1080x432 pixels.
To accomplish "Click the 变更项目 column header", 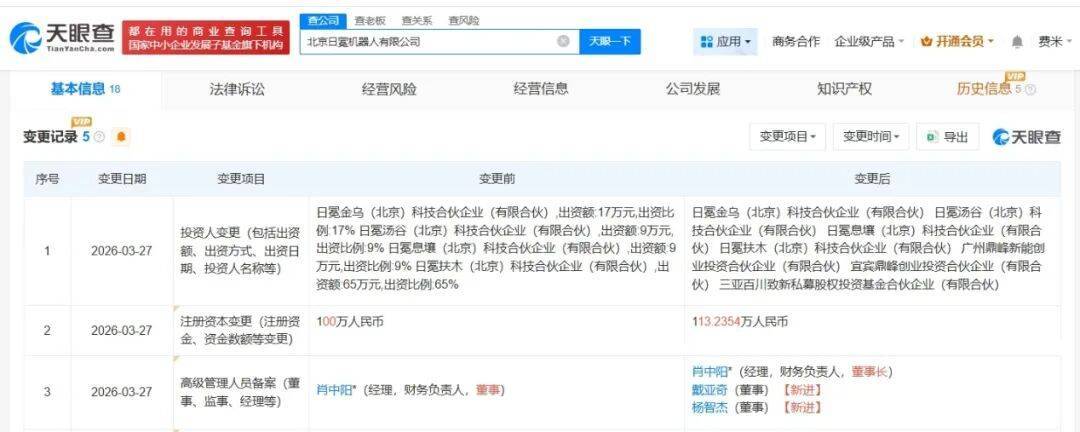I will tap(241, 179).
